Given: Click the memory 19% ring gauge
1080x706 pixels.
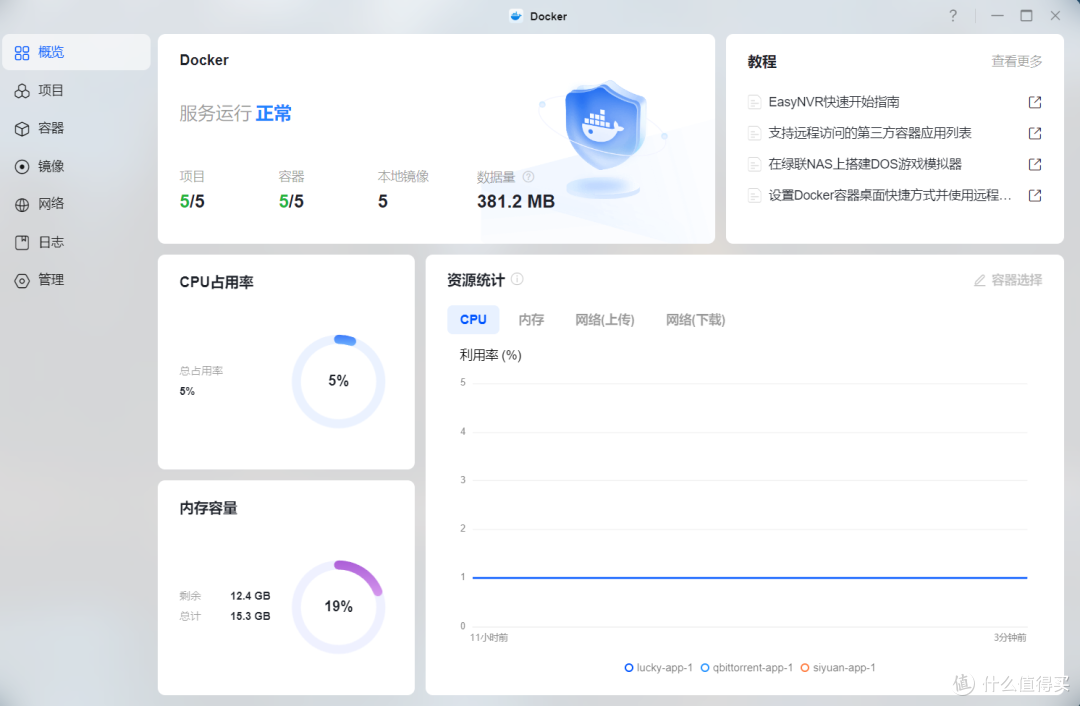Looking at the screenshot, I should coord(338,607).
